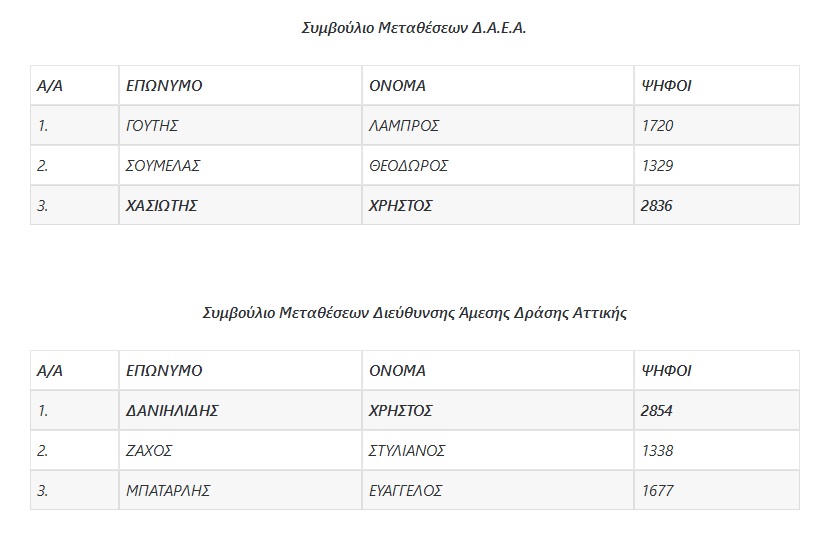Image resolution: width=813 pixels, height=533 pixels.
Task: Click the bold surname ΔΑΝΙΗΛΙΔΗΣ
Action: [x=172, y=410]
